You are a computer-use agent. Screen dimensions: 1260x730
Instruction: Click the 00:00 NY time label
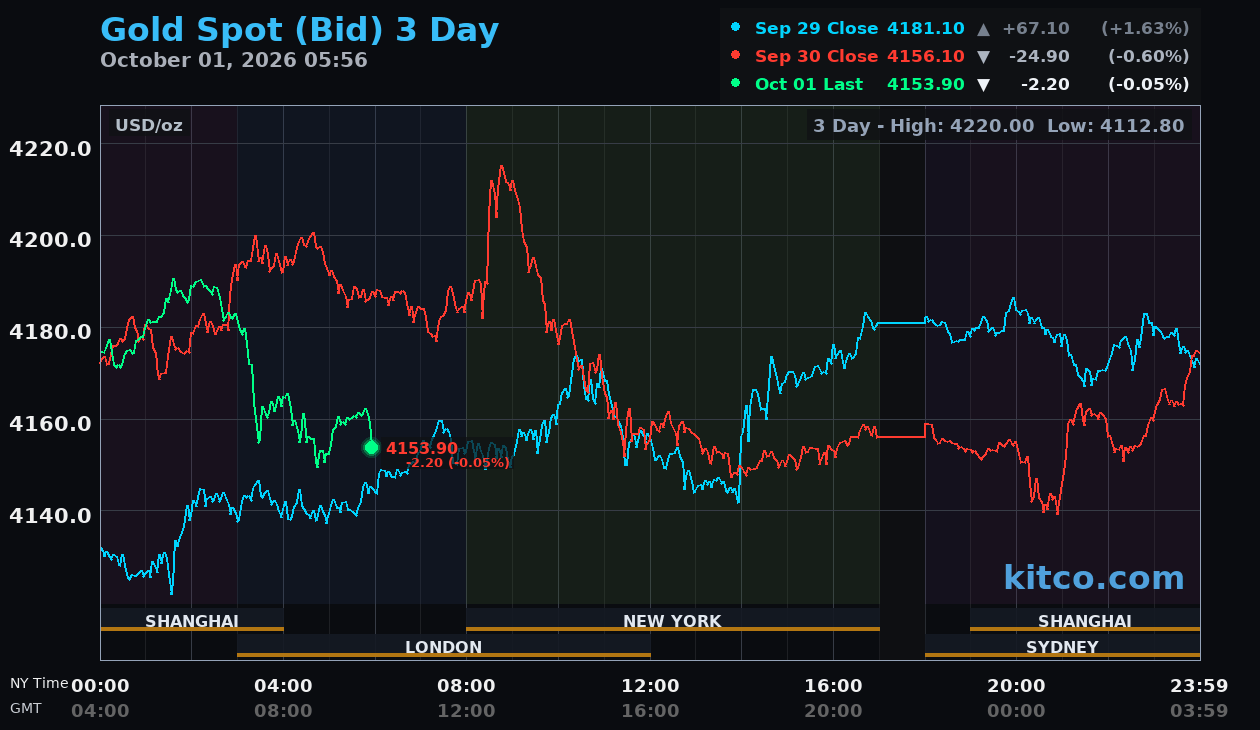100,685
